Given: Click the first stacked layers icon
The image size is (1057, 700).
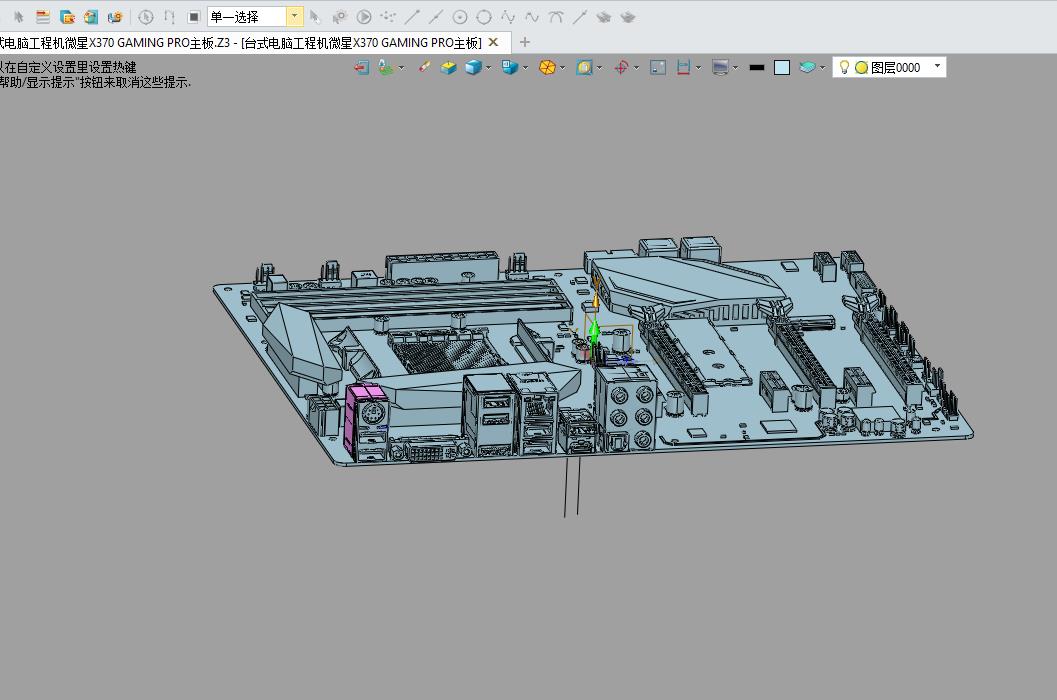Looking at the screenshot, I should tap(603, 17).
